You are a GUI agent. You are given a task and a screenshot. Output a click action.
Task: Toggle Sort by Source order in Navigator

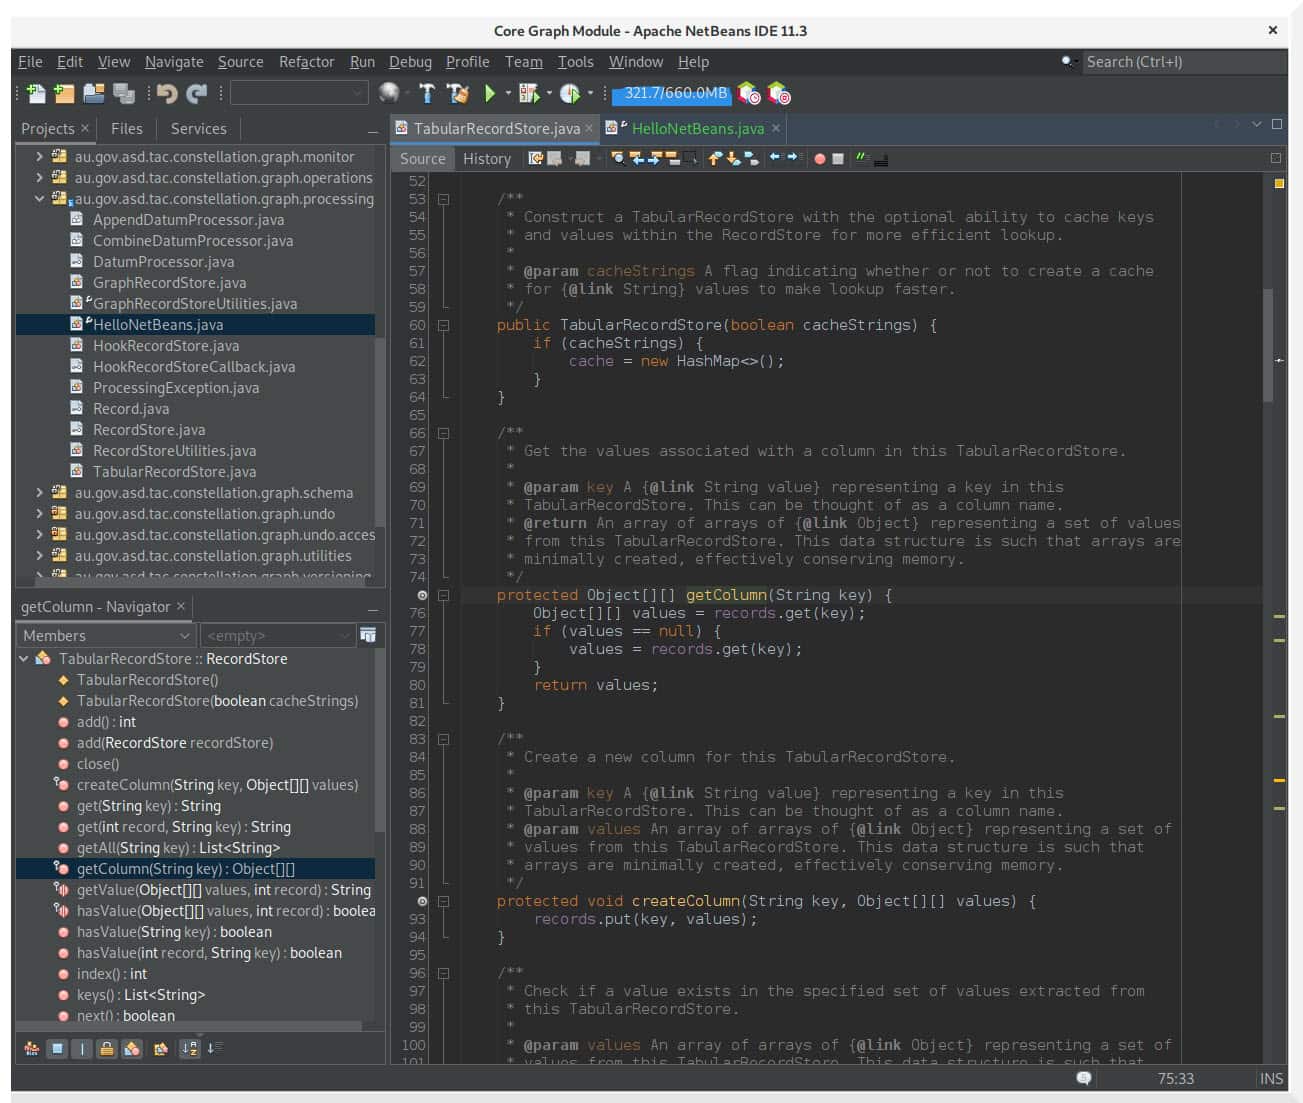[215, 1048]
